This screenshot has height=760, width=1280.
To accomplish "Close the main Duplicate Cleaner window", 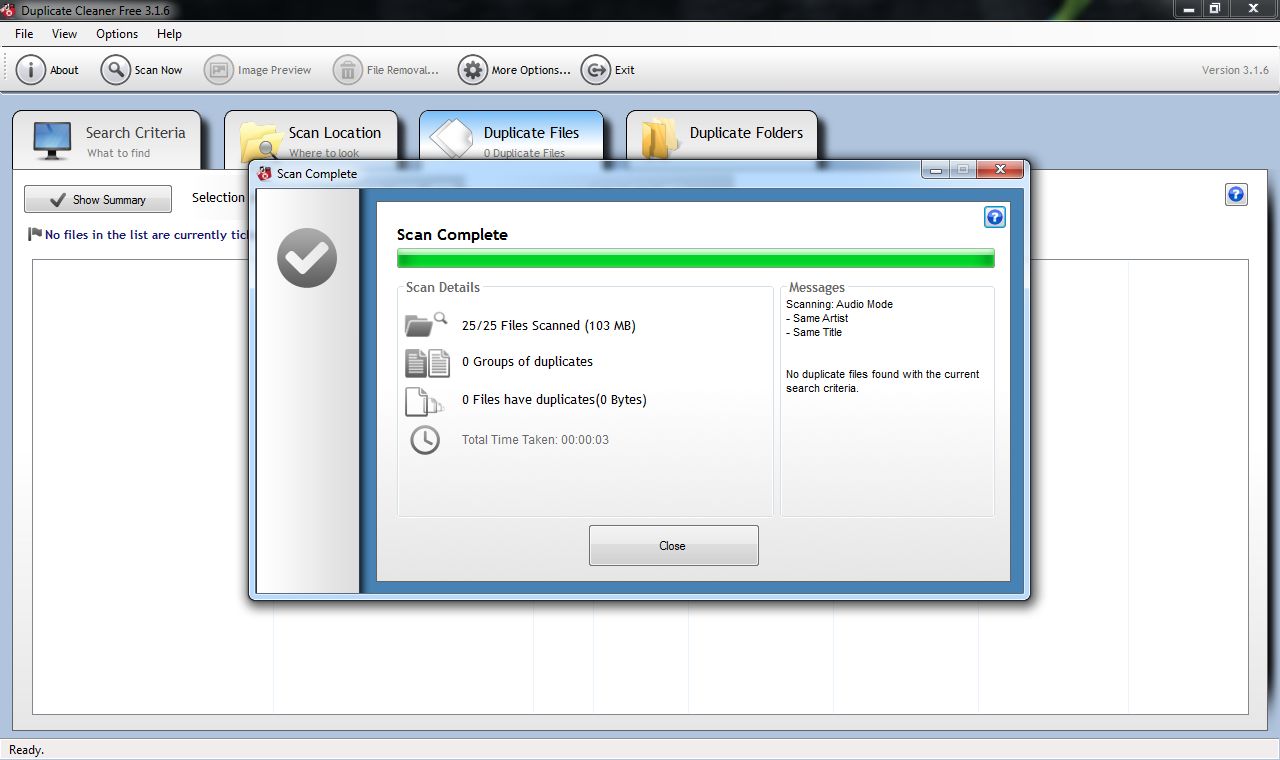I will click(1255, 9).
